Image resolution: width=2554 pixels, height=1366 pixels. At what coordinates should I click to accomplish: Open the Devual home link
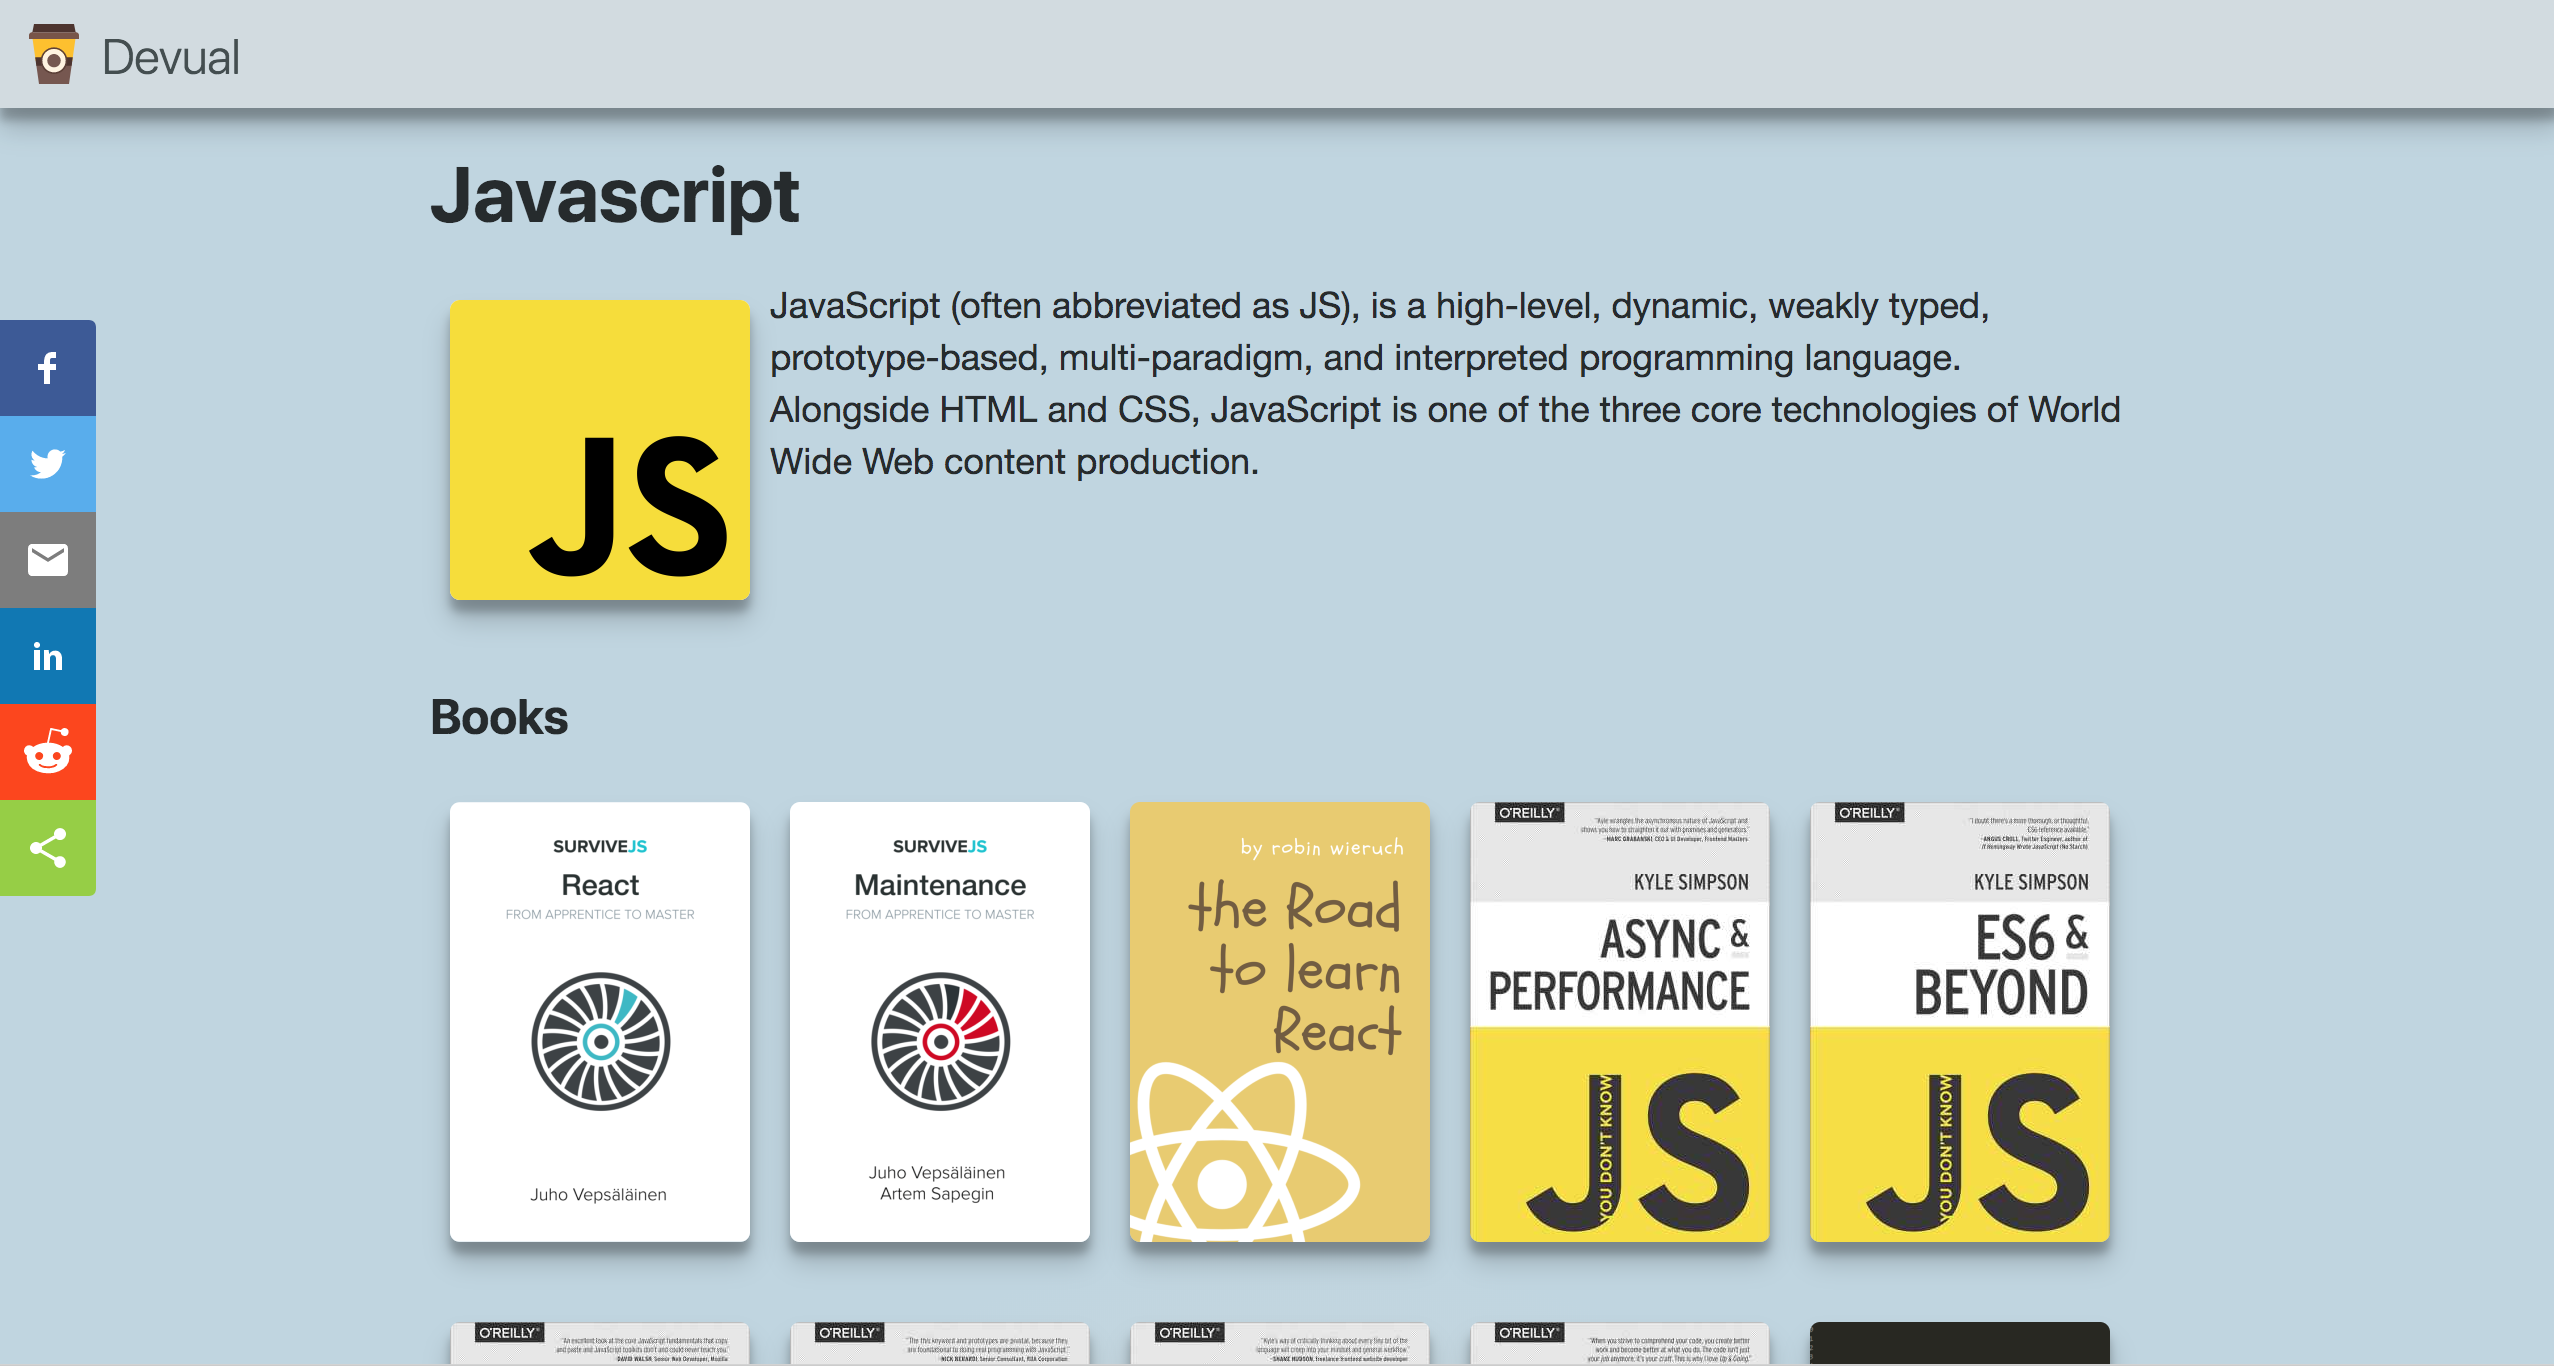coord(170,57)
